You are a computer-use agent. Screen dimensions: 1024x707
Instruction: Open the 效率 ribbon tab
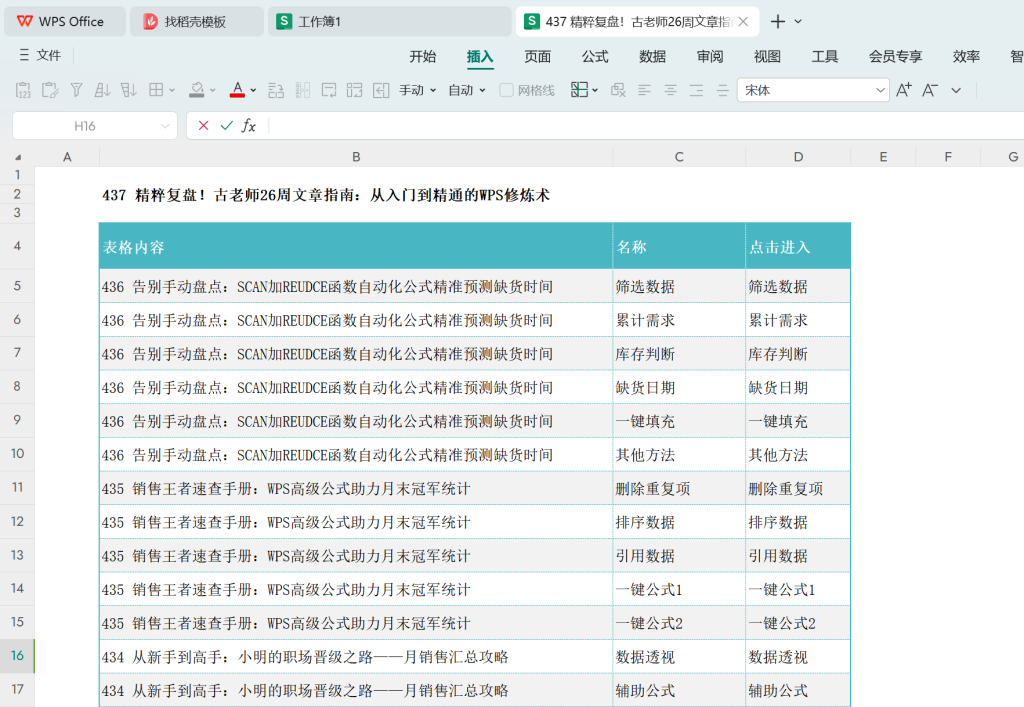966,57
